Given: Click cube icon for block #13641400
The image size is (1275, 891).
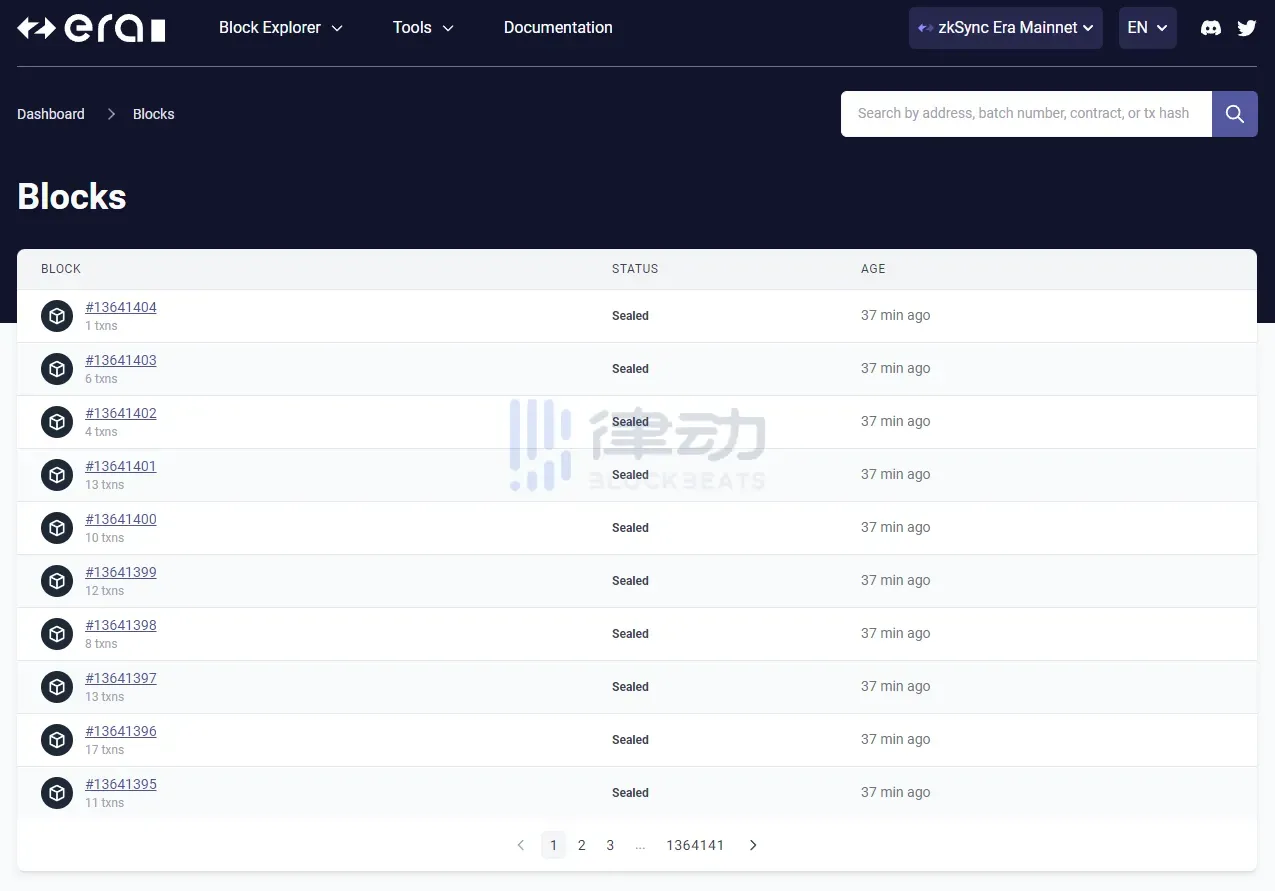Looking at the screenshot, I should click(57, 528).
